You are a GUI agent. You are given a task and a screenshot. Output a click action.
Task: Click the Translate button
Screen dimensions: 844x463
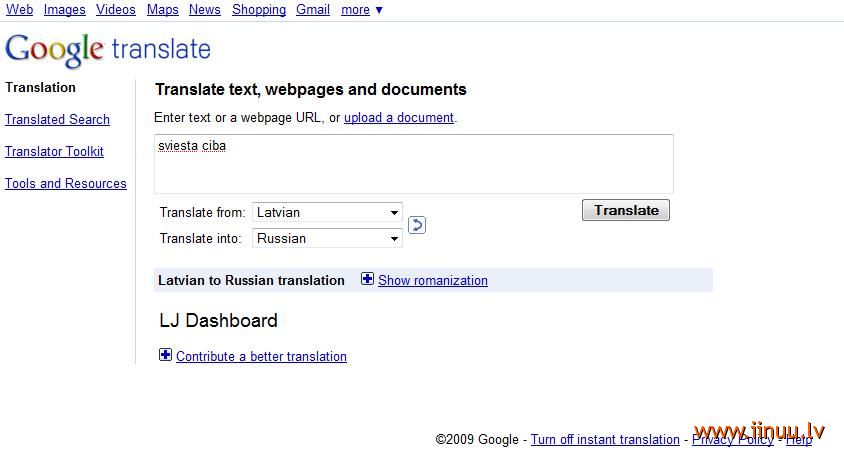pos(626,210)
